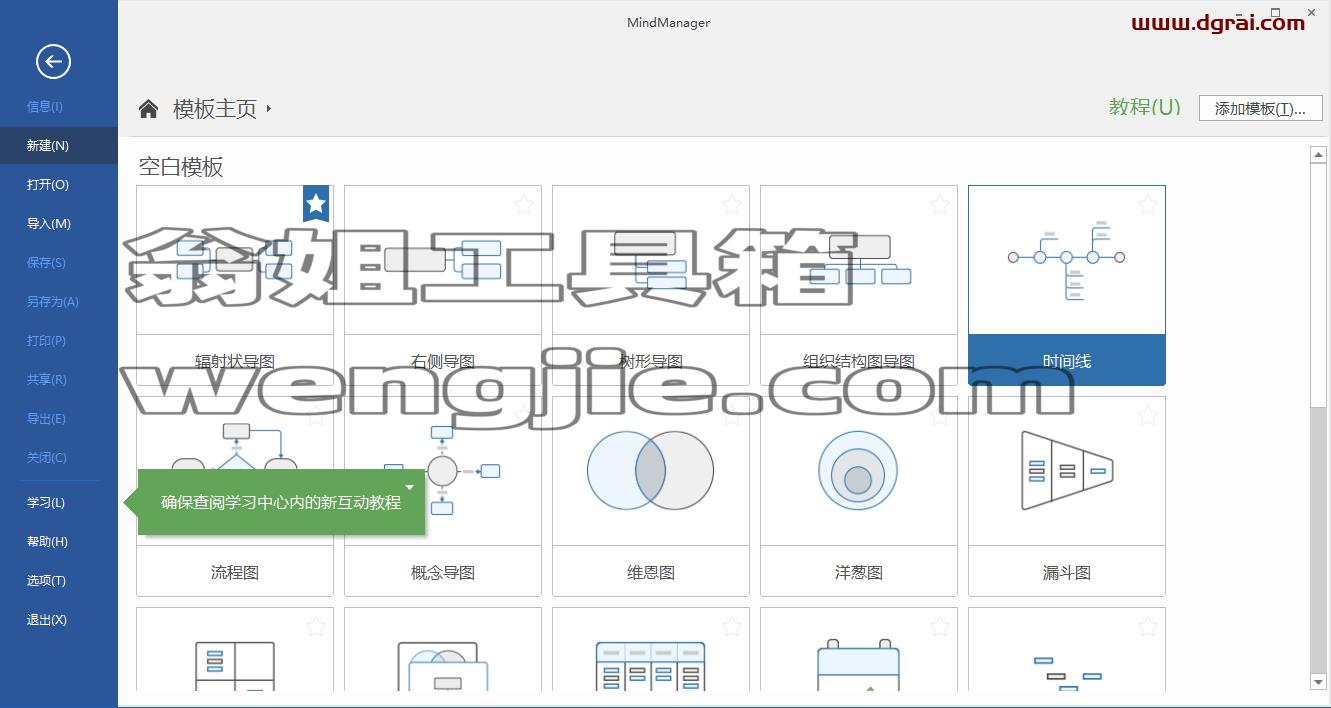Click the 保存(S) menu item
Image resolution: width=1331 pixels, height=708 pixels.
(x=59, y=262)
